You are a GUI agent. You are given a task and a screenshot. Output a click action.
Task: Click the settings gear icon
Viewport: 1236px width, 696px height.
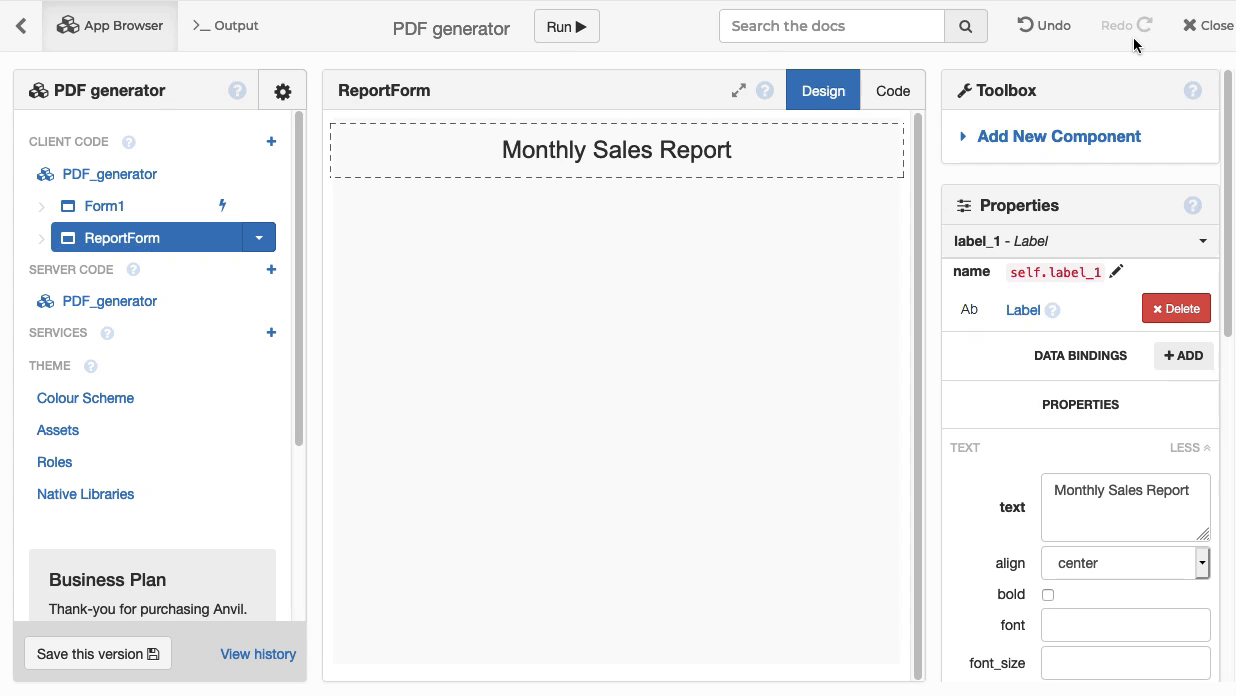(x=283, y=92)
